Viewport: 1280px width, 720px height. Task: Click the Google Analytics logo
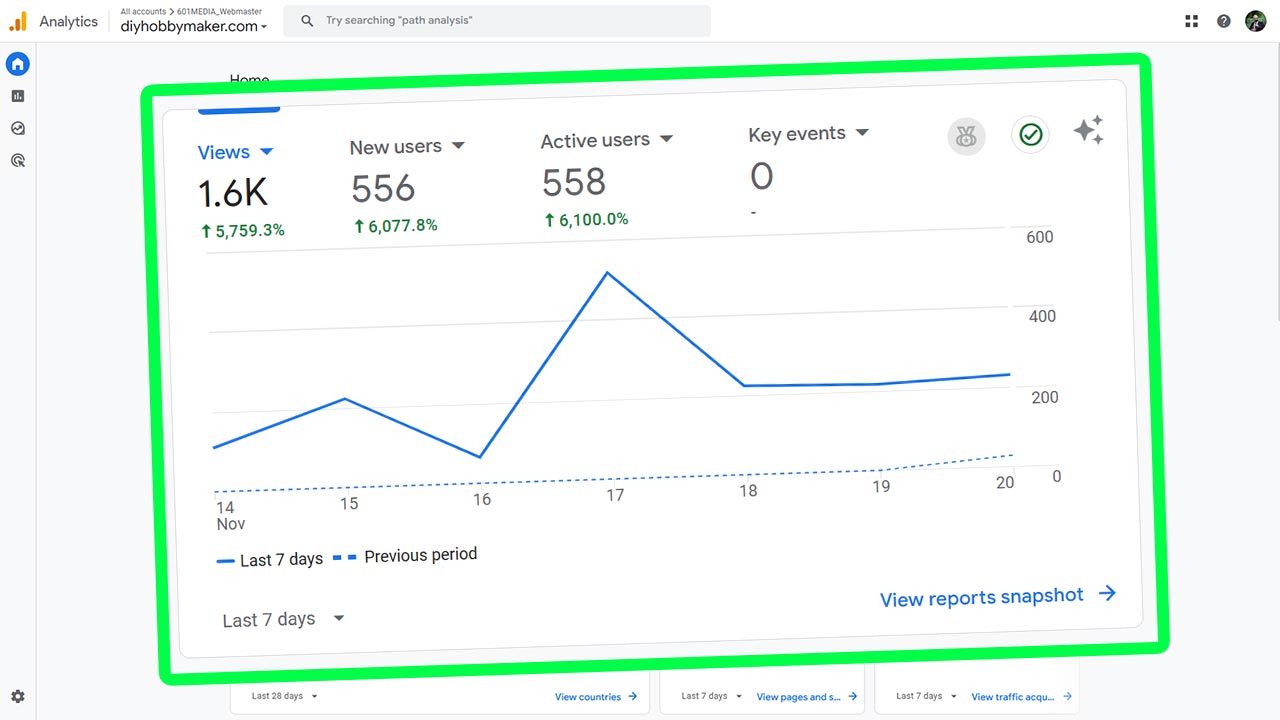coord(18,21)
